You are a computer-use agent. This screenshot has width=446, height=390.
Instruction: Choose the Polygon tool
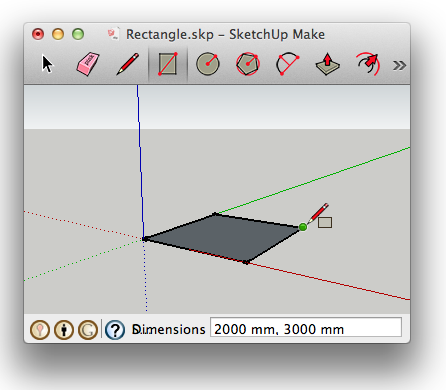pyautogui.click(x=248, y=64)
